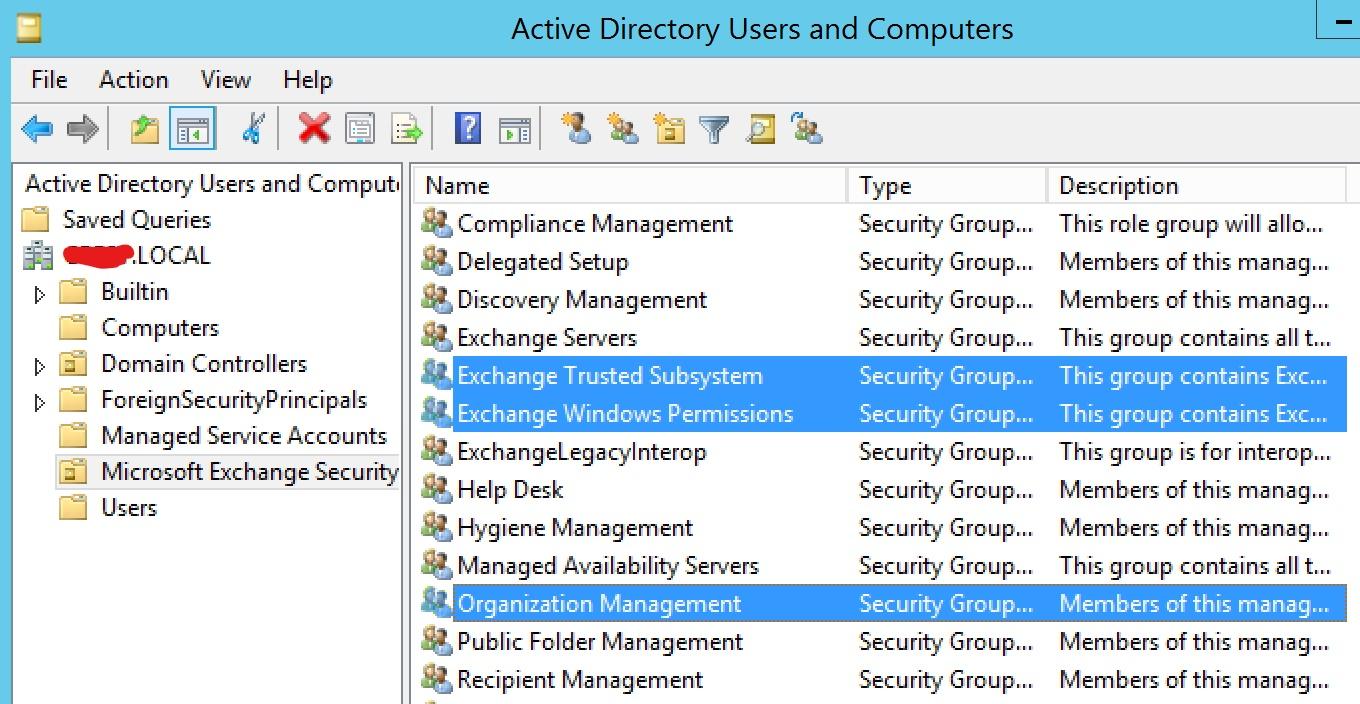Viewport: 1360px width, 704px height.
Task: Open the Set Filter Options icon
Action: click(x=714, y=128)
